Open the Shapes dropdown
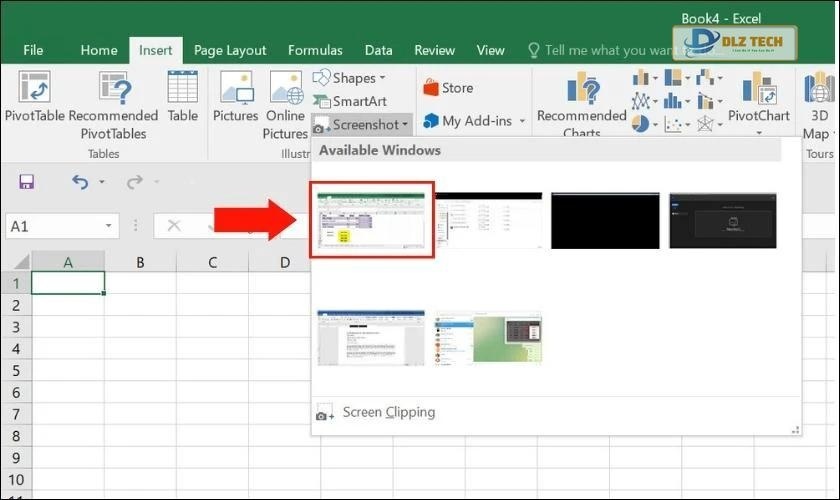The width and height of the screenshot is (840, 500). pos(349,78)
